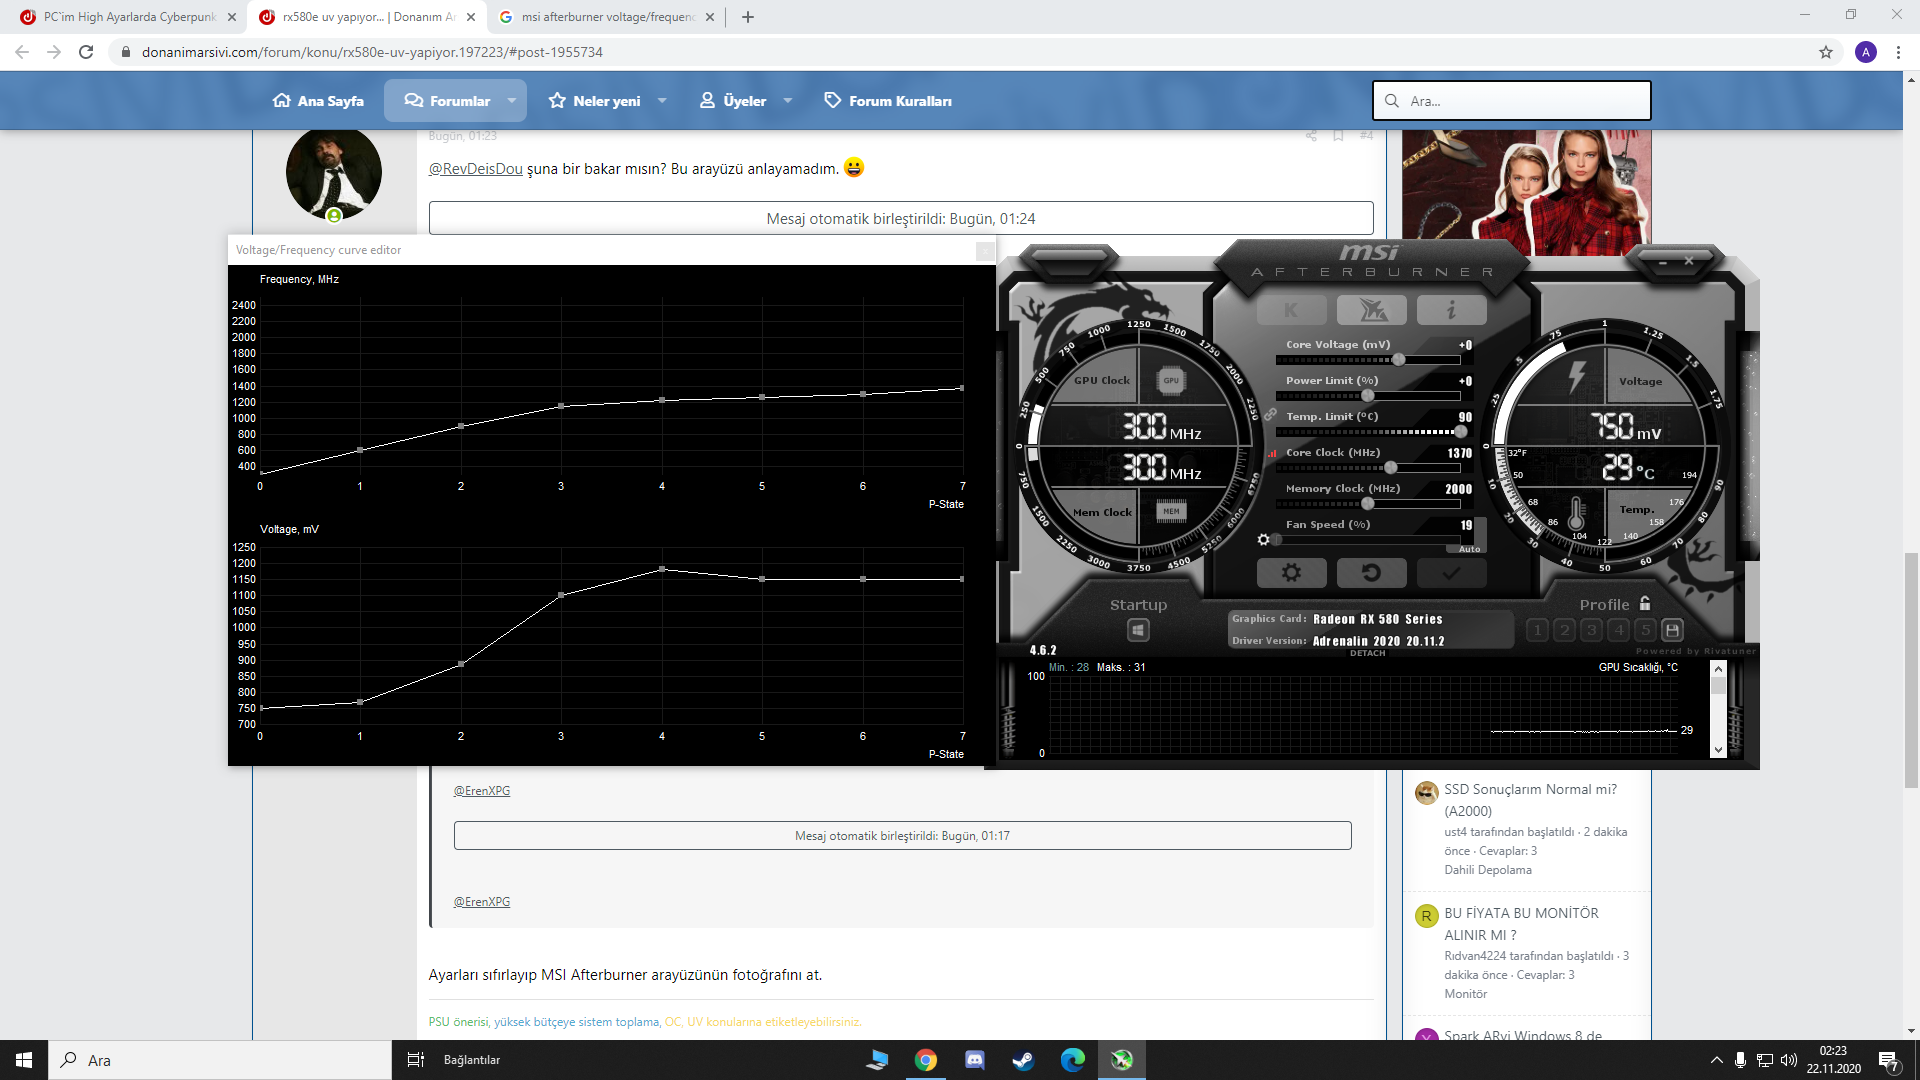This screenshot has width=1920, height=1080.
Task: Click the reset-to-defaults circular arrow button
Action: (x=1371, y=573)
